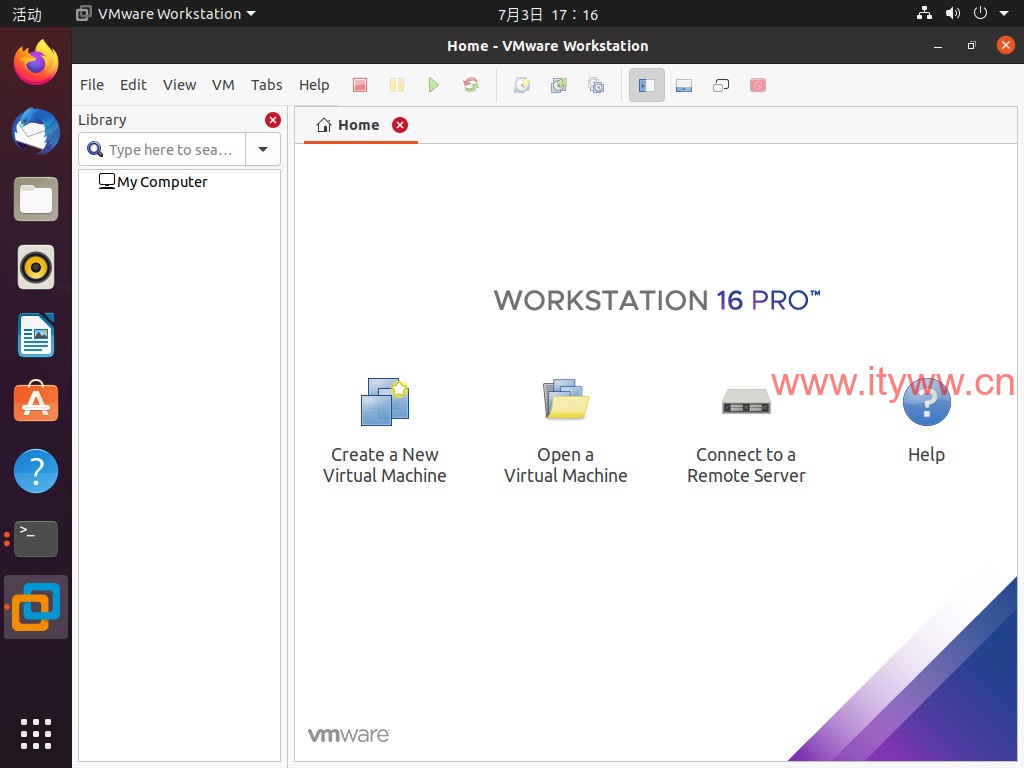
Task: Open the View menu
Action: 180,85
